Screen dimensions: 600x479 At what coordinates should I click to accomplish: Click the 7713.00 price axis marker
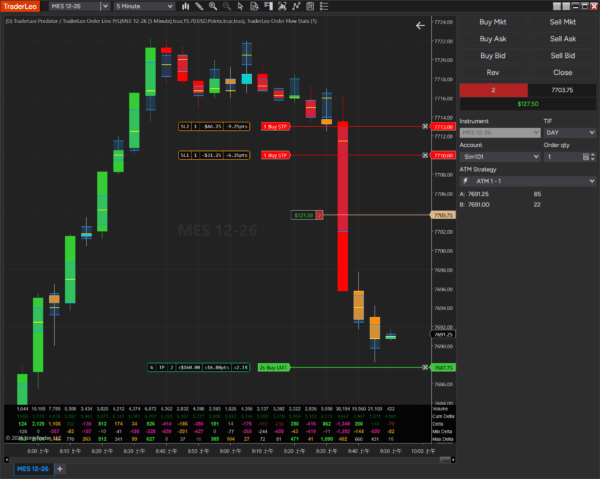click(443, 127)
